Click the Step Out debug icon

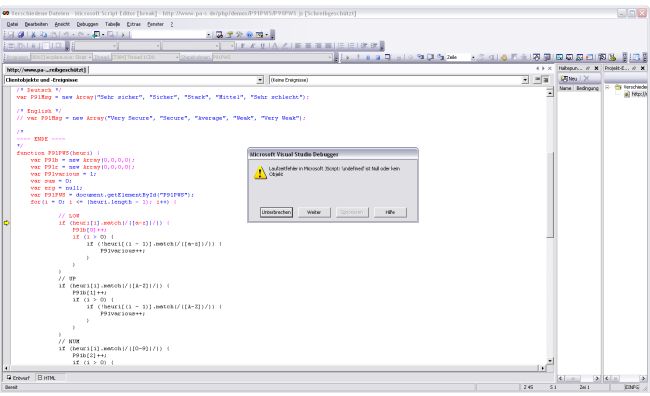[440, 57]
